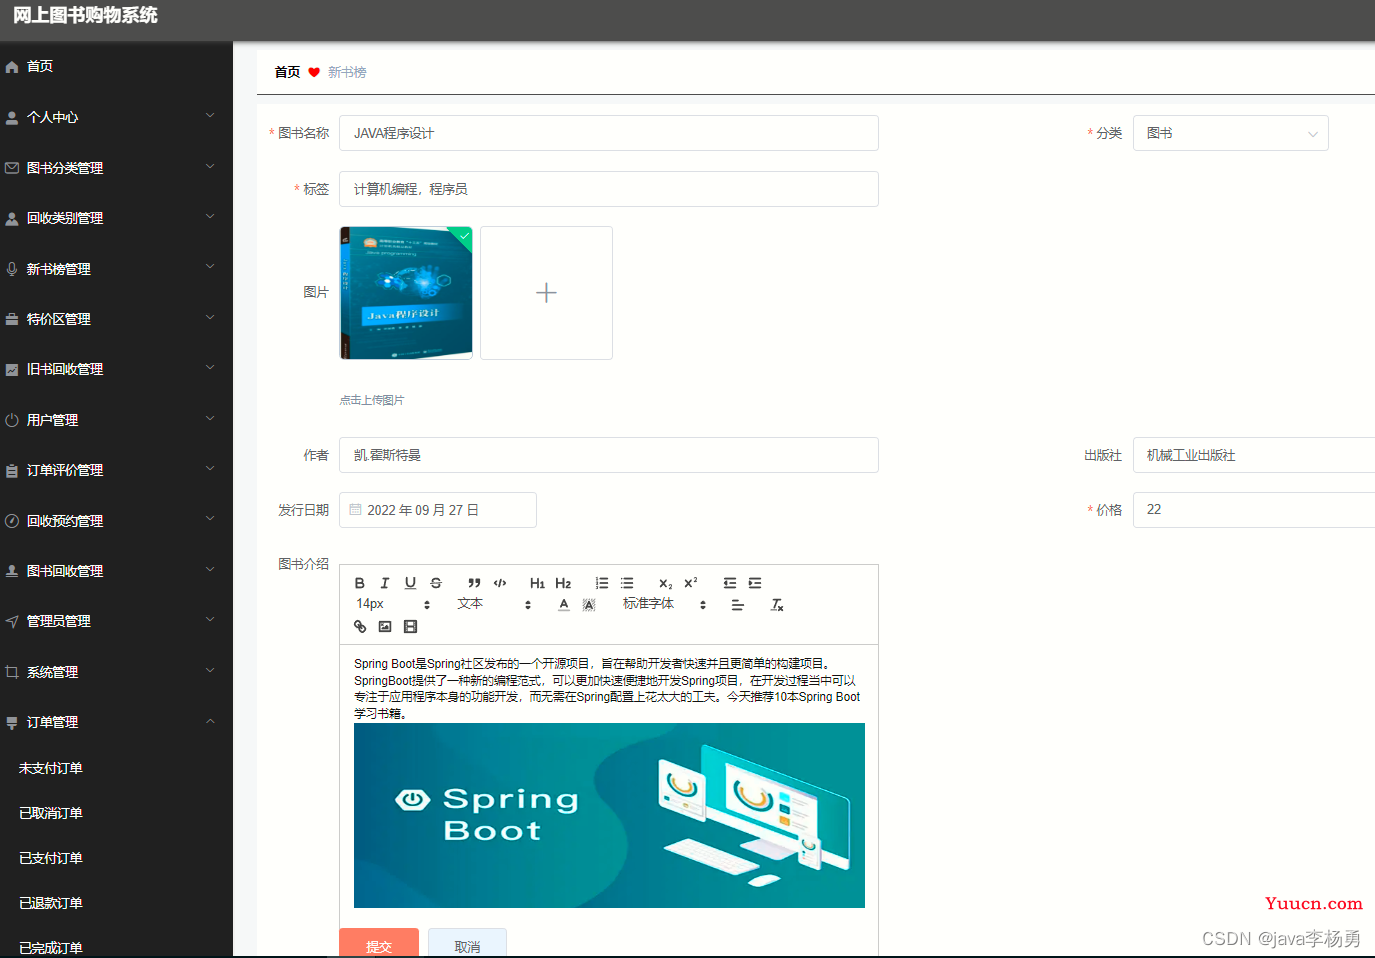Click the 标签 tags input field
The height and width of the screenshot is (958, 1375).
coord(609,189)
